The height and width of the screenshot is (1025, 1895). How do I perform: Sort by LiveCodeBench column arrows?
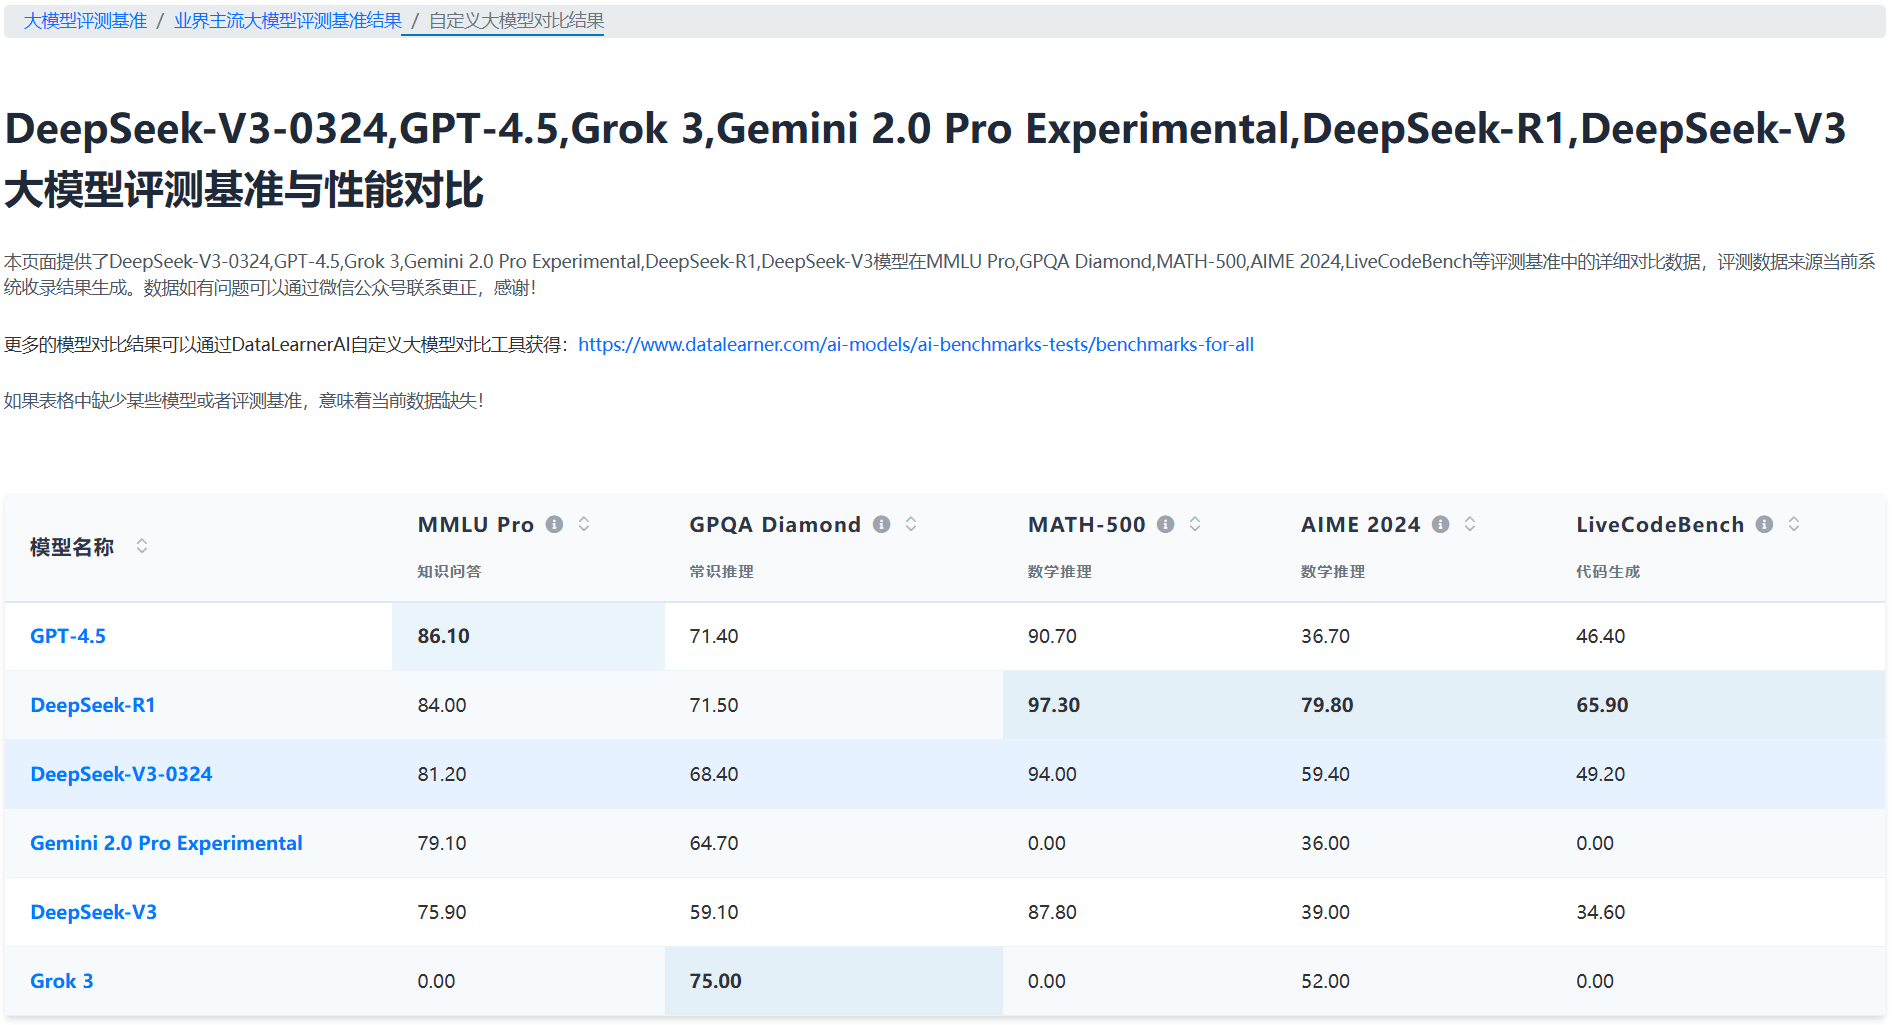[1794, 524]
